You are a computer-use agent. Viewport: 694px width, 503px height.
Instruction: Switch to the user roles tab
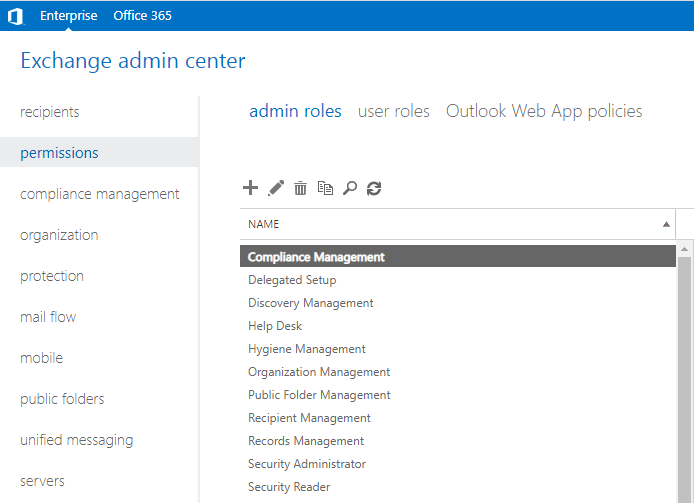(394, 111)
